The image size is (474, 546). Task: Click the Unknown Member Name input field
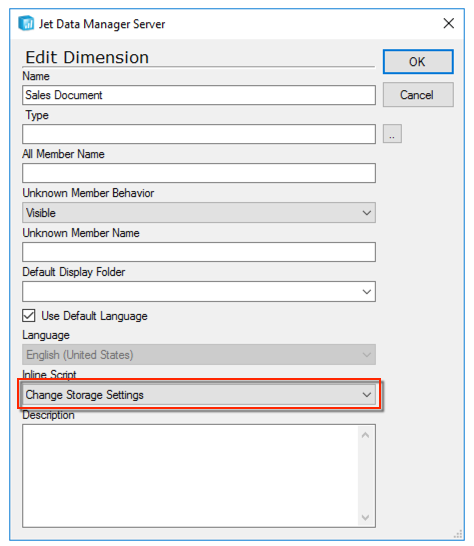pyautogui.click(x=199, y=252)
